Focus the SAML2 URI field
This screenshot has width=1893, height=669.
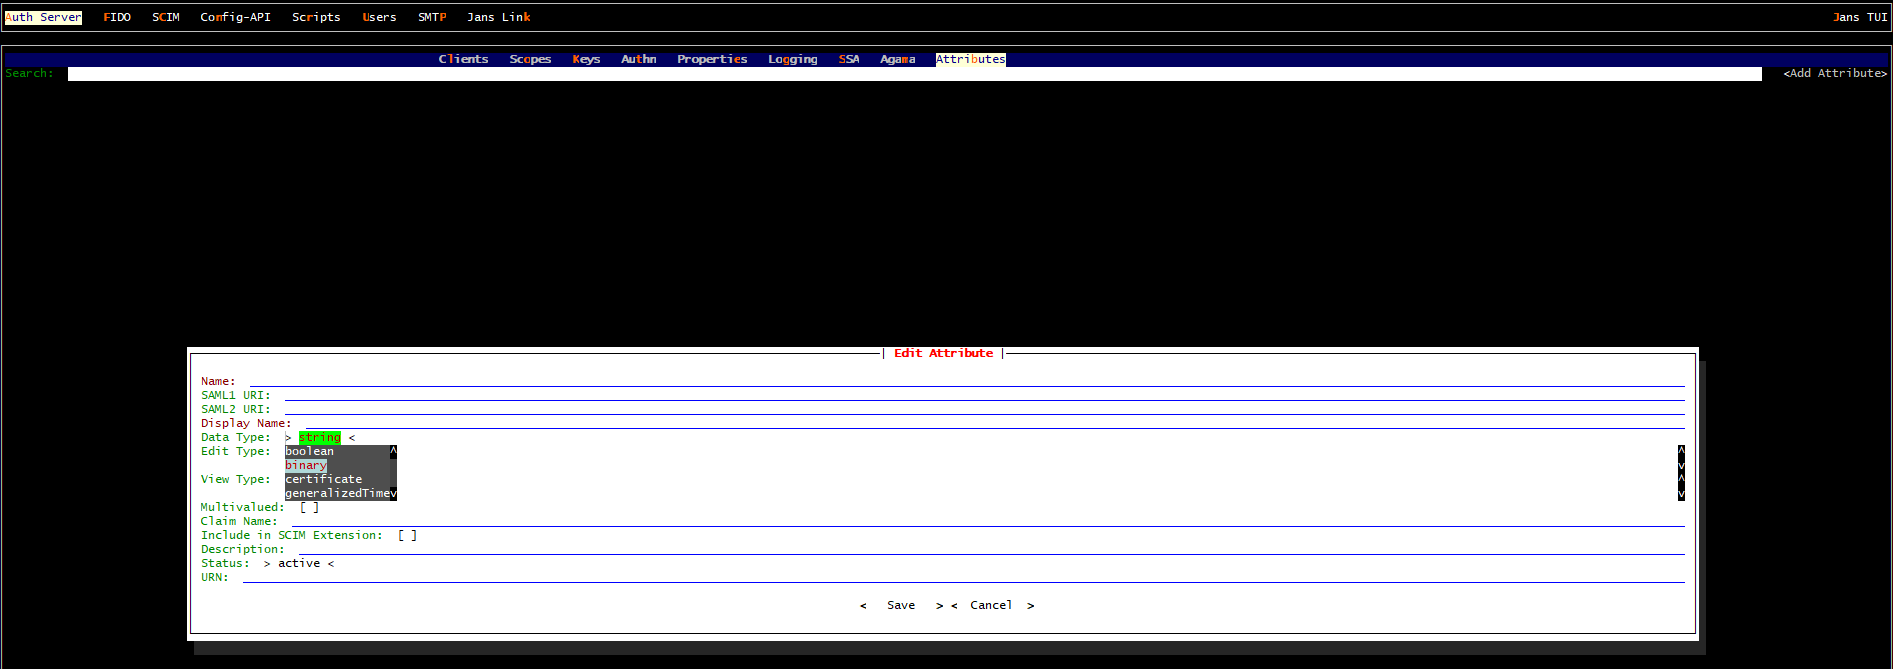click(x=985, y=409)
